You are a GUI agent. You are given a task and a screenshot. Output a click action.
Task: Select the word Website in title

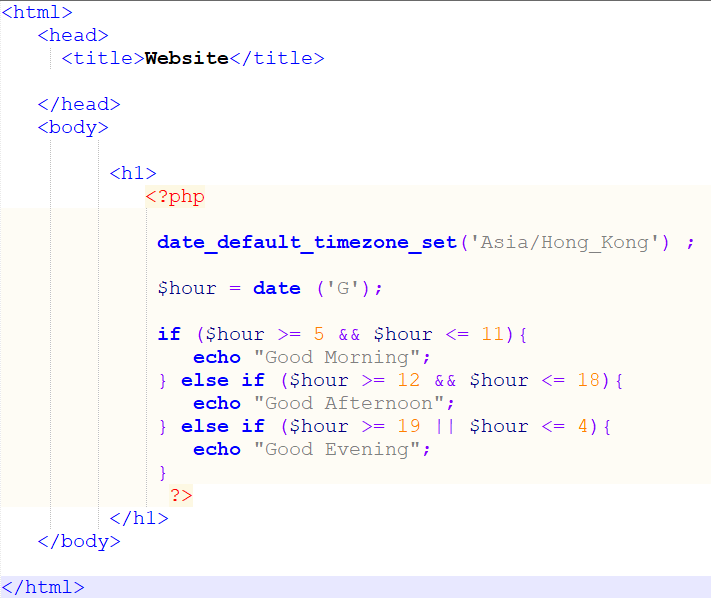(187, 58)
